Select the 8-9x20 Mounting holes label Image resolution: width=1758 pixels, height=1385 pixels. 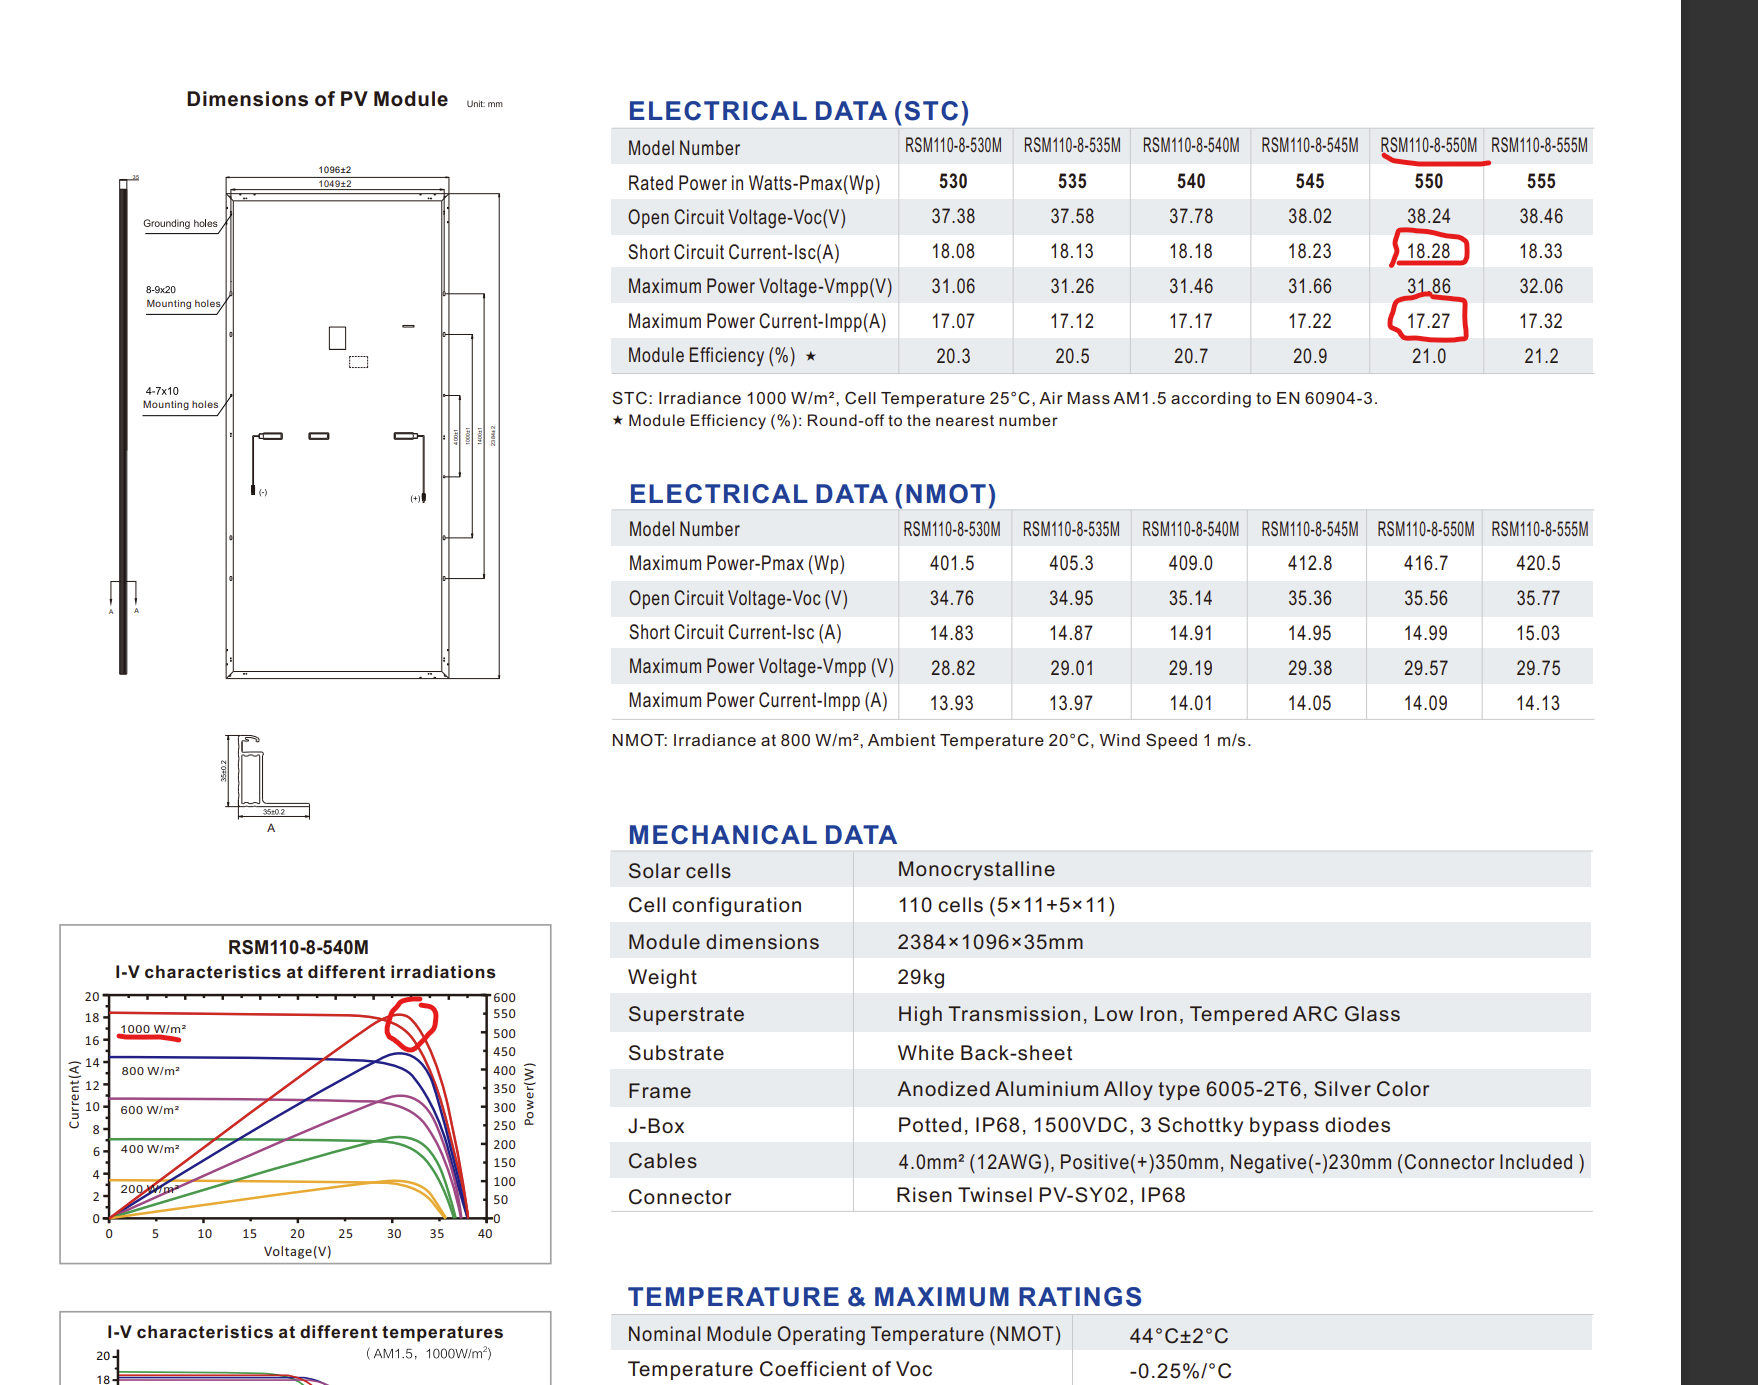[183, 297]
